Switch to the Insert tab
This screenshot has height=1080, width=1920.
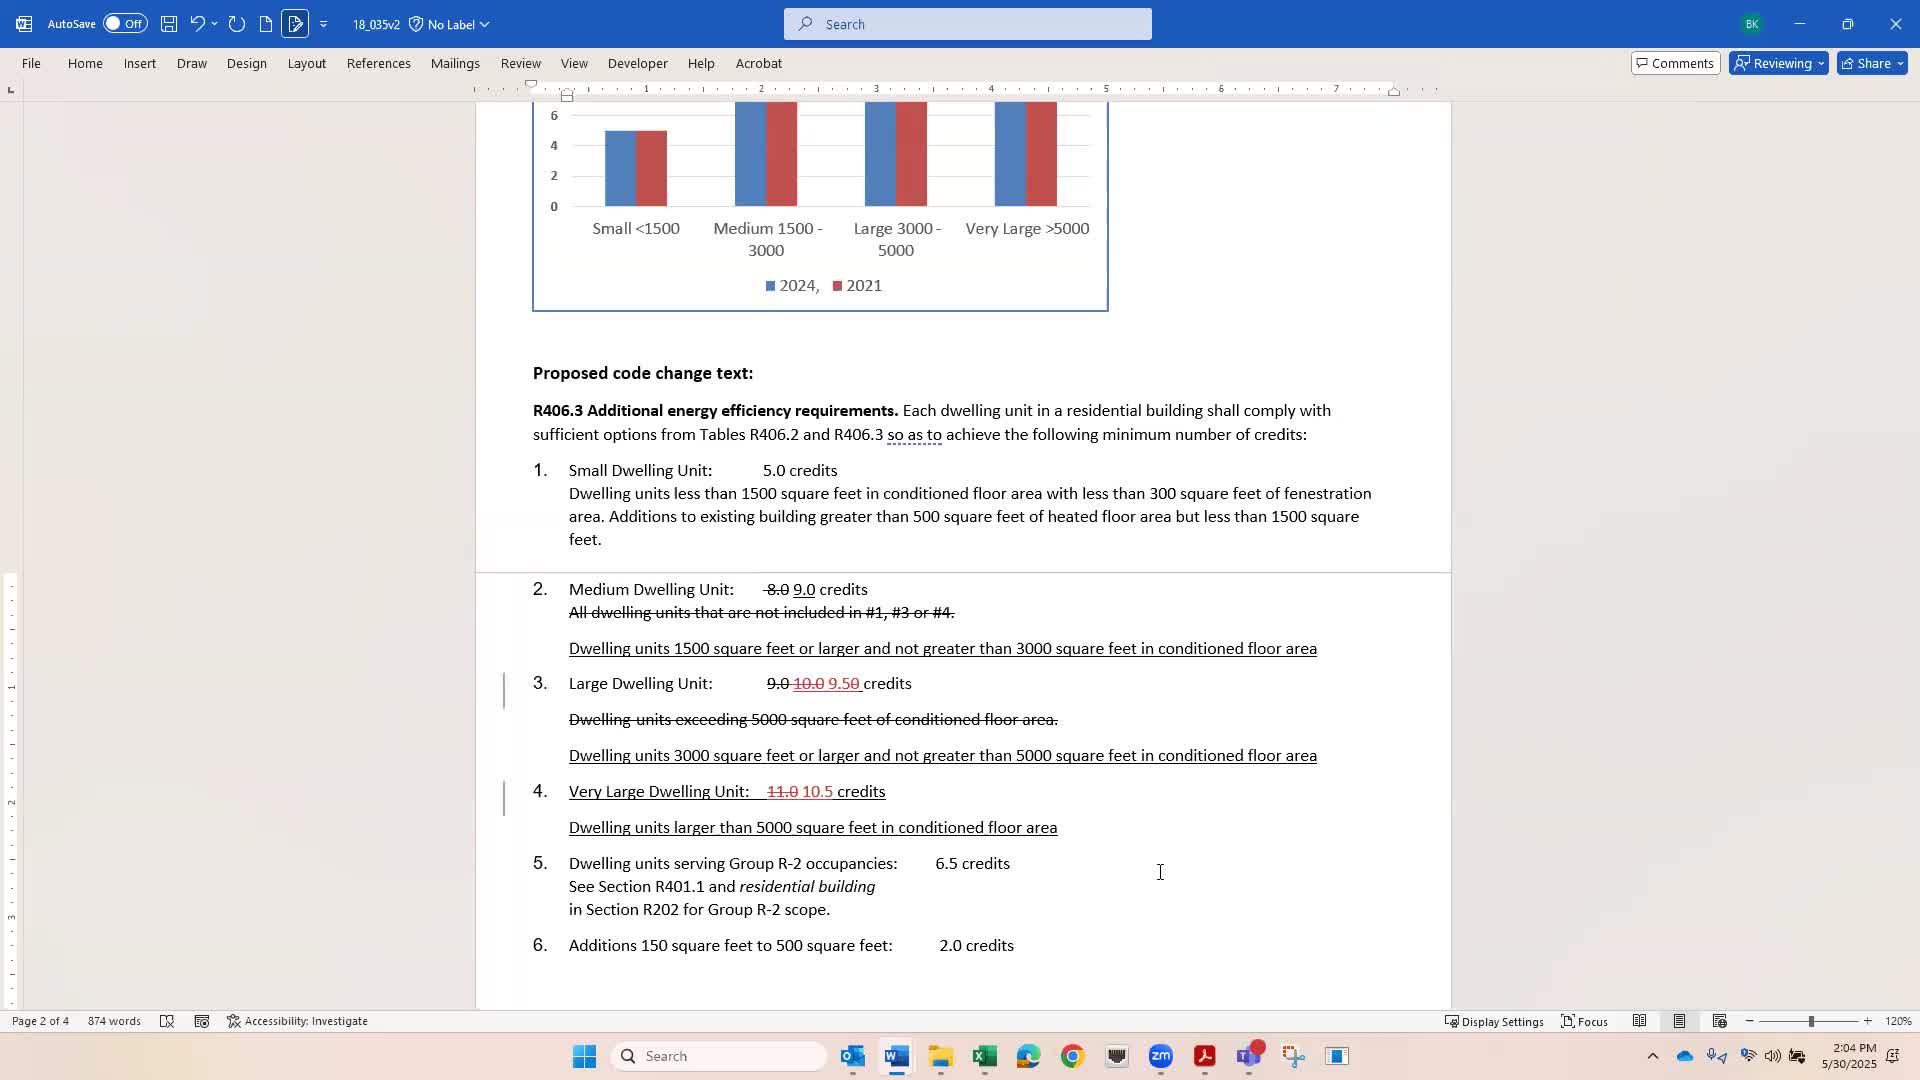140,63
